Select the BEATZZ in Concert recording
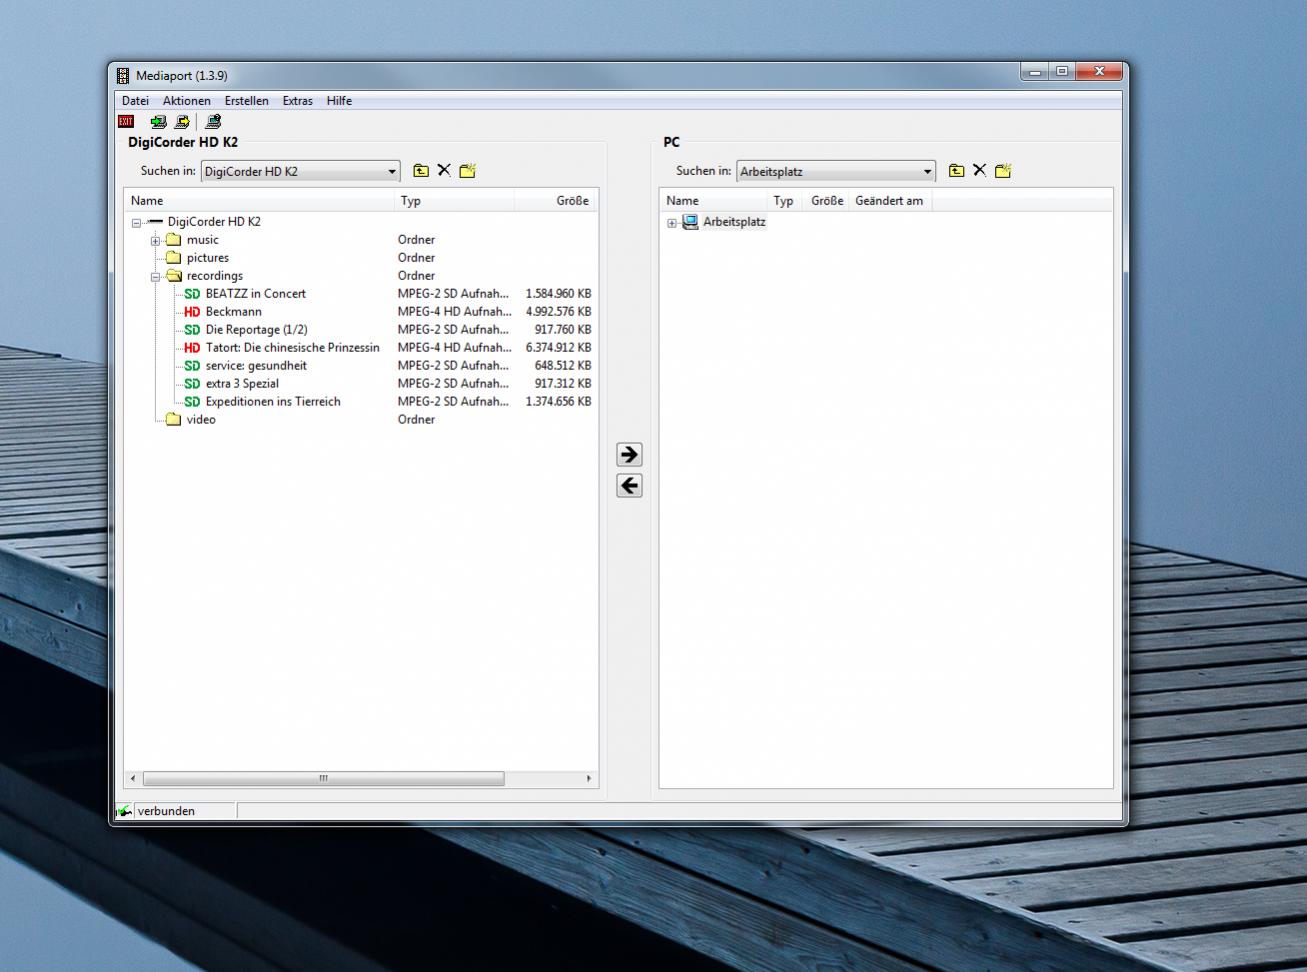 pyautogui.click(x=255, y=294)
